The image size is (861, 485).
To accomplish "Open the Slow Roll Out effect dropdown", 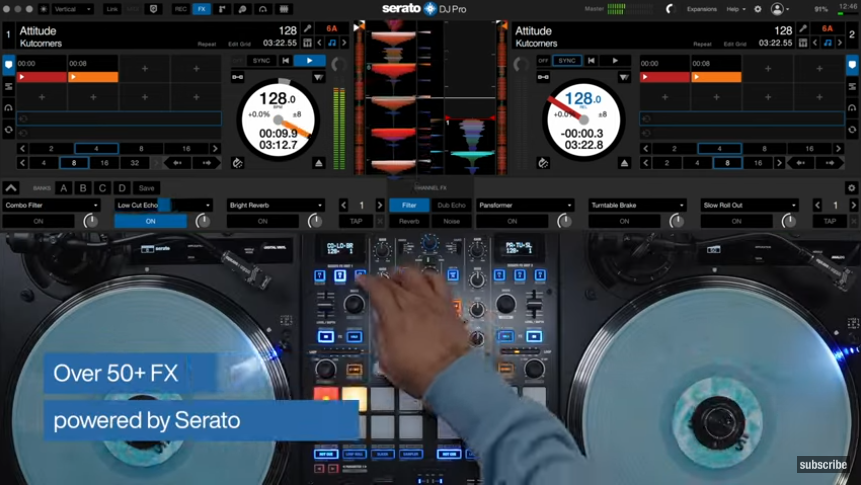I will [x=750, y=205].
